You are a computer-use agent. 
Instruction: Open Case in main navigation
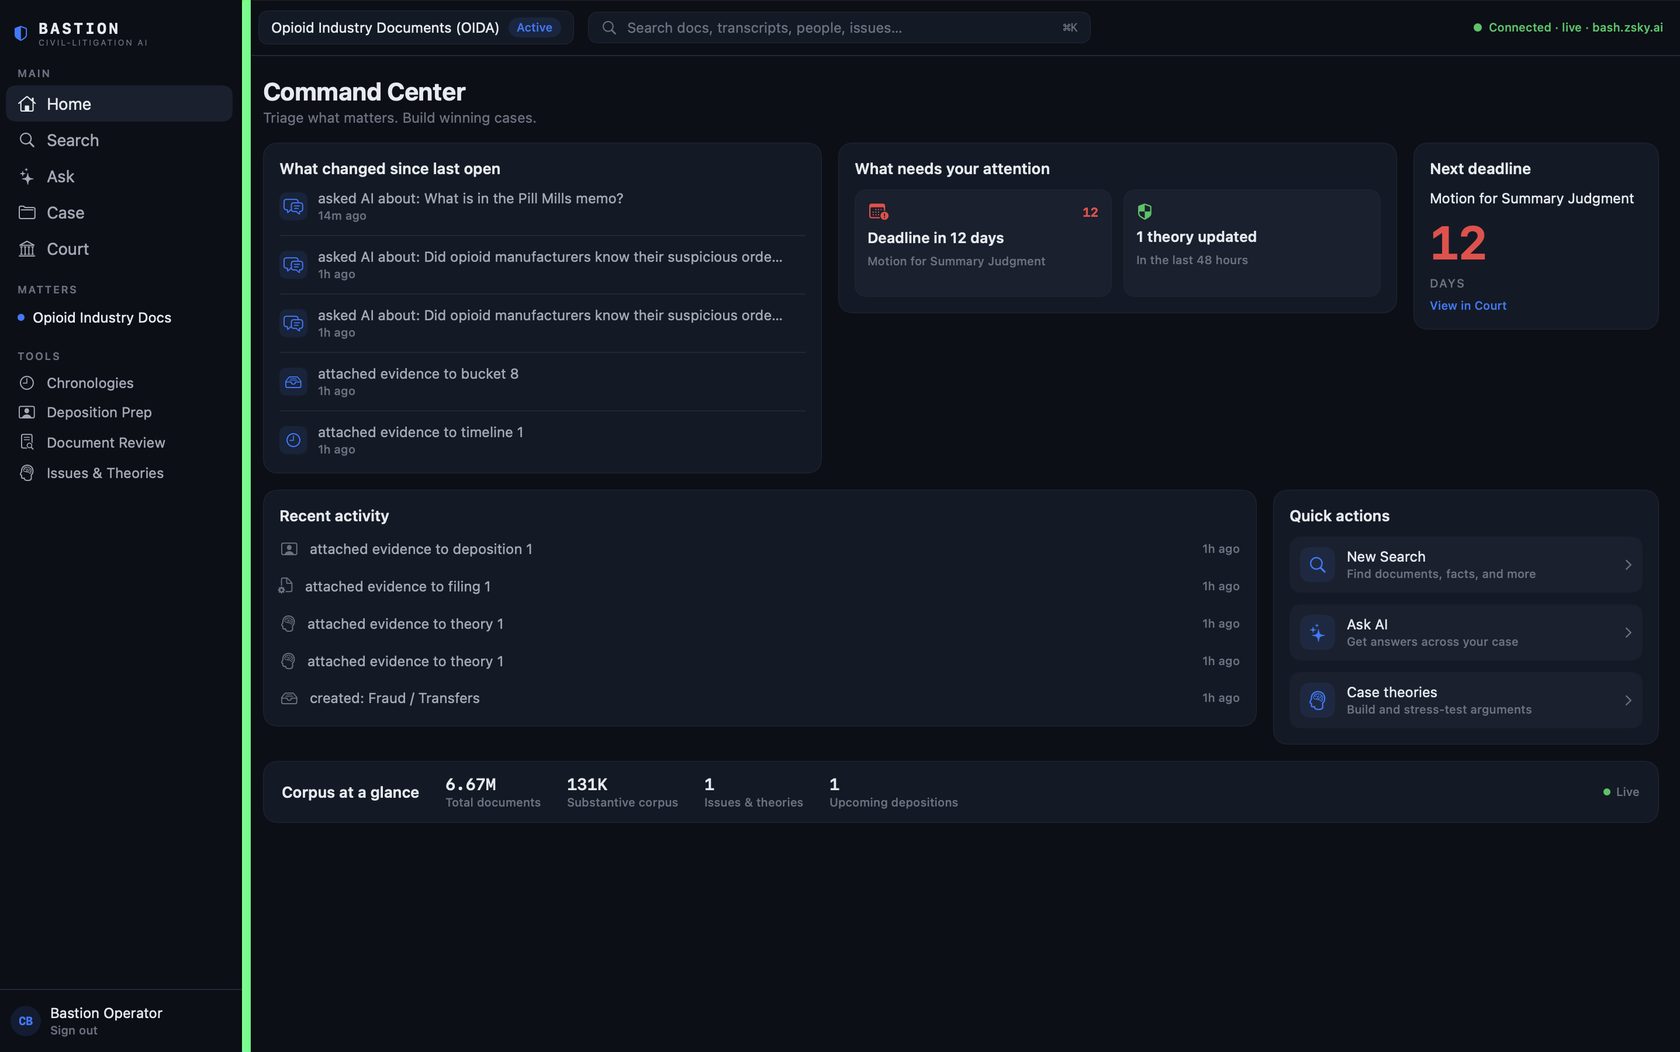click(x=119, y=212)
